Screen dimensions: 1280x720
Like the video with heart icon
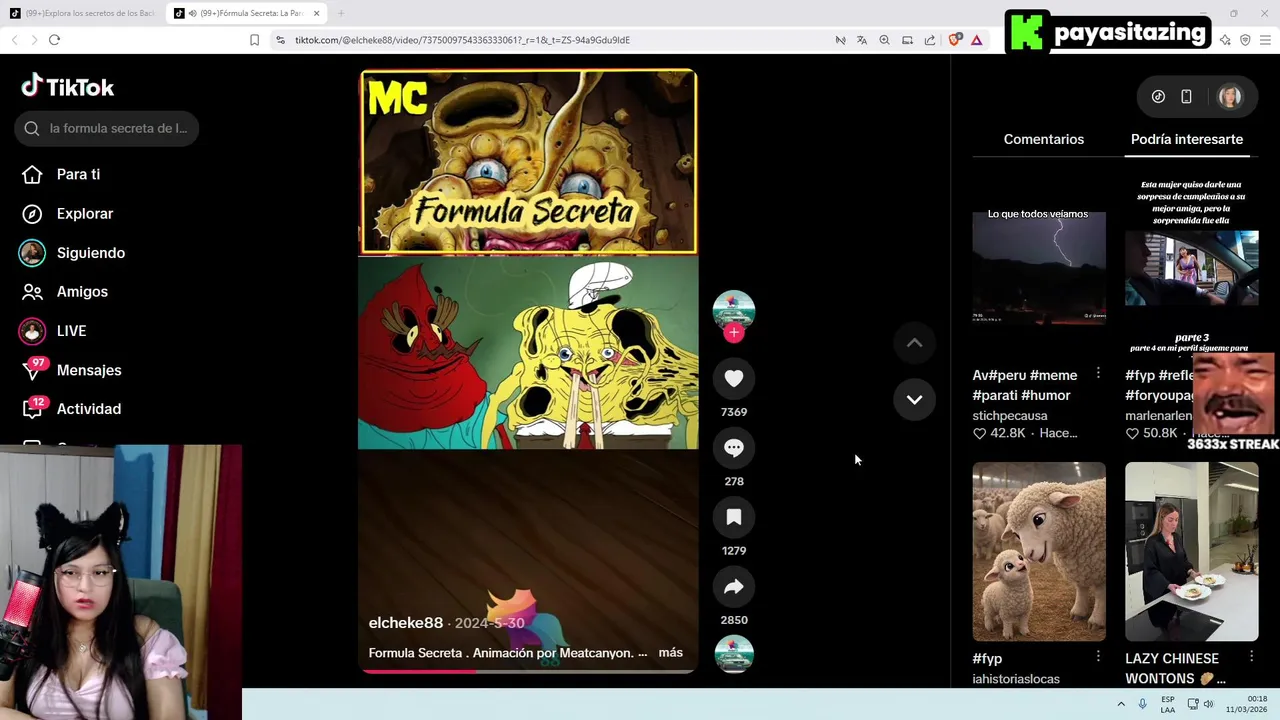point(734,378)
